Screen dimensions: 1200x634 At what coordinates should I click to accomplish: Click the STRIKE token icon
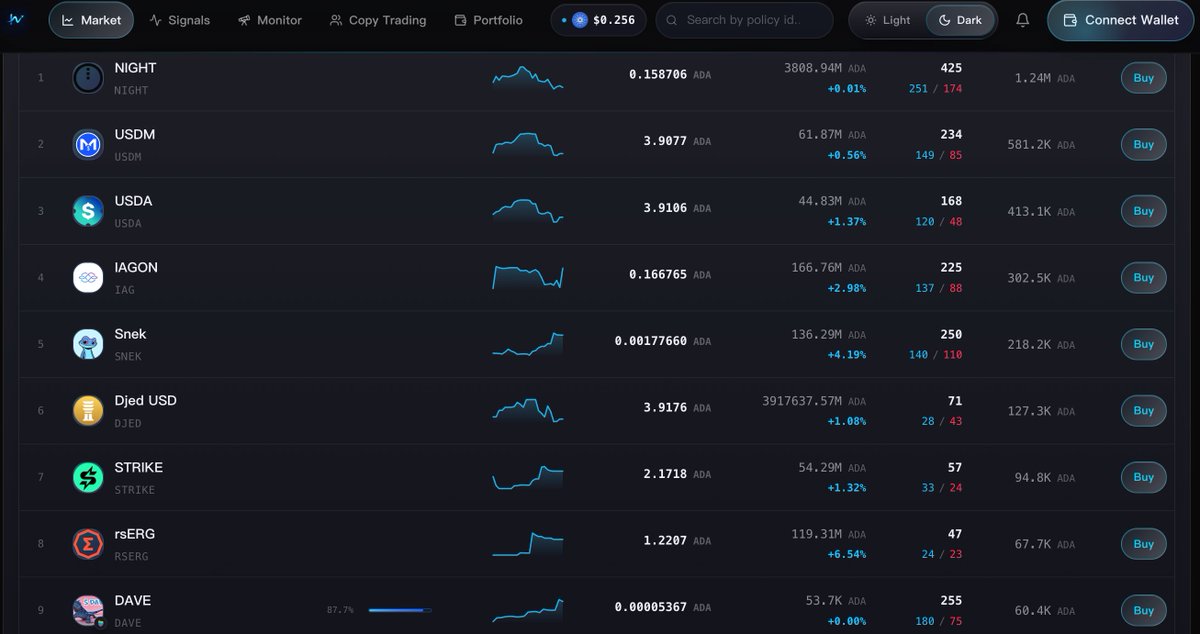pyautogui.click(x=88, y=477)
